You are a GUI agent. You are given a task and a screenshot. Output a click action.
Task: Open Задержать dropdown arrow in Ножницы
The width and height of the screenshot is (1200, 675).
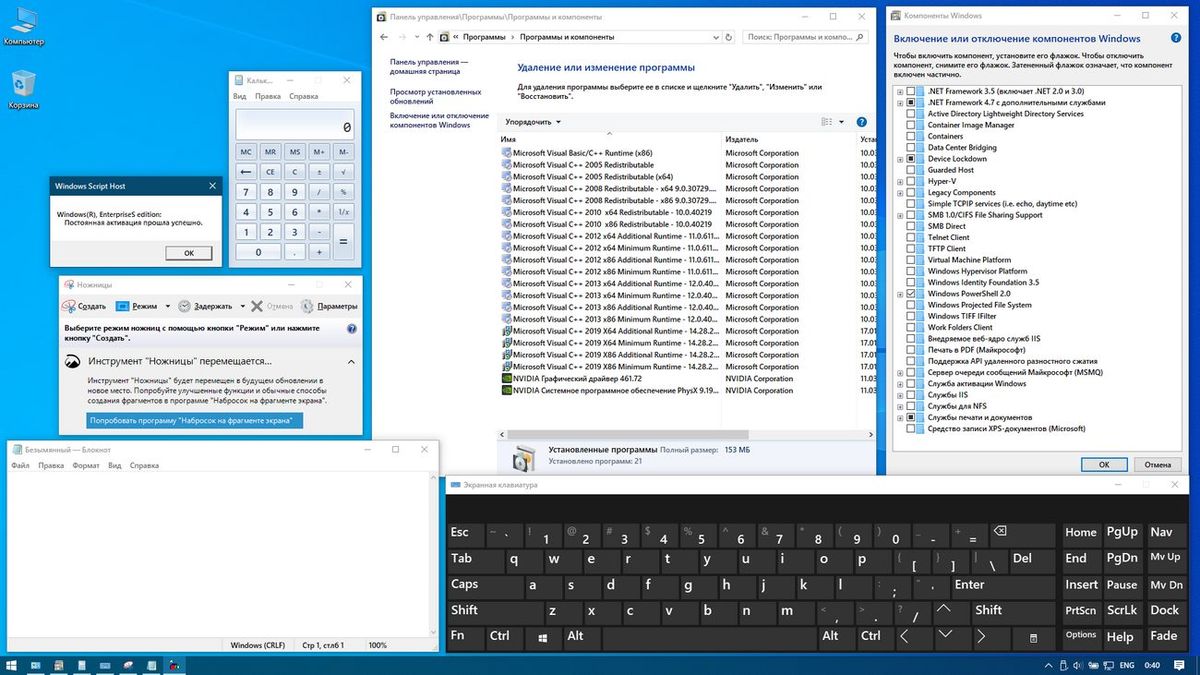coord(241,306)
